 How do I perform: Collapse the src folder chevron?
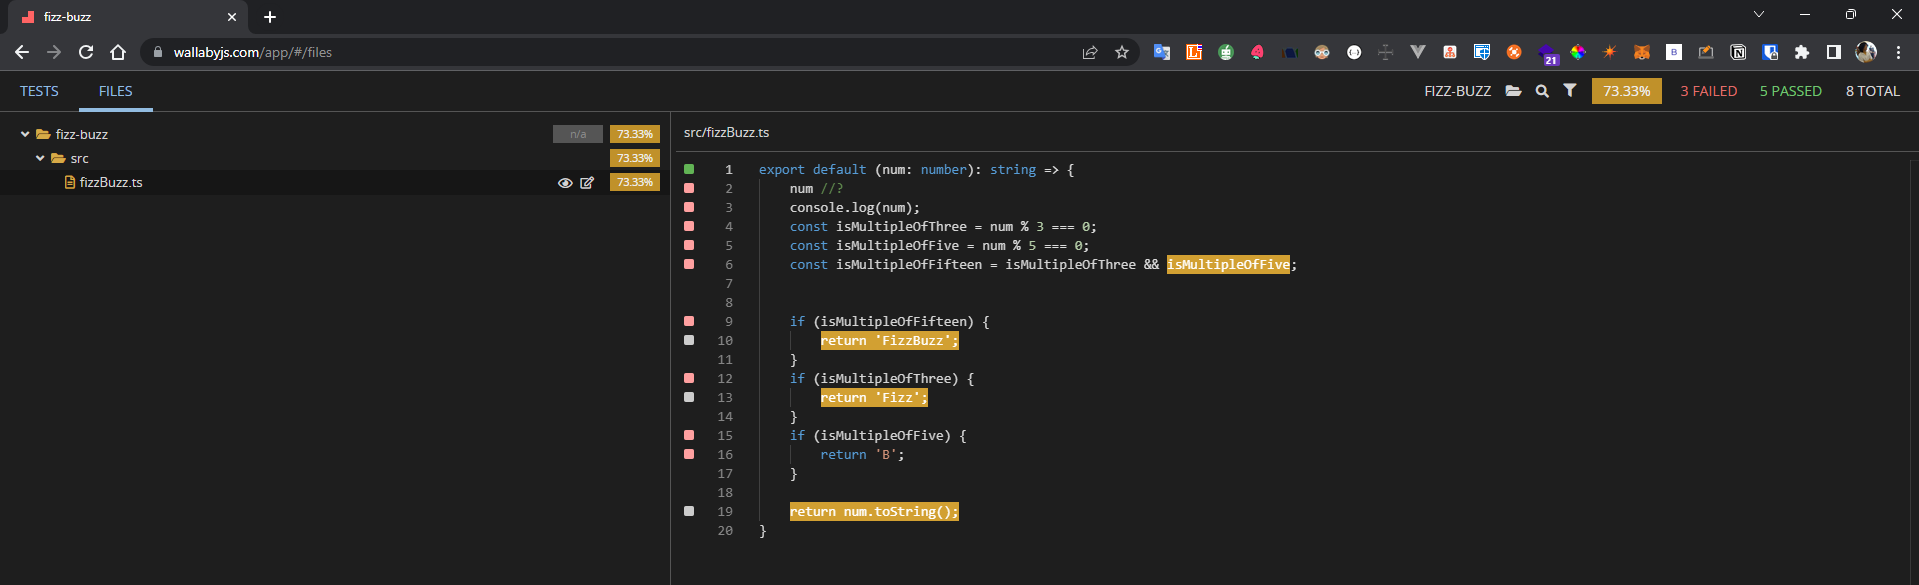point(40,158)
